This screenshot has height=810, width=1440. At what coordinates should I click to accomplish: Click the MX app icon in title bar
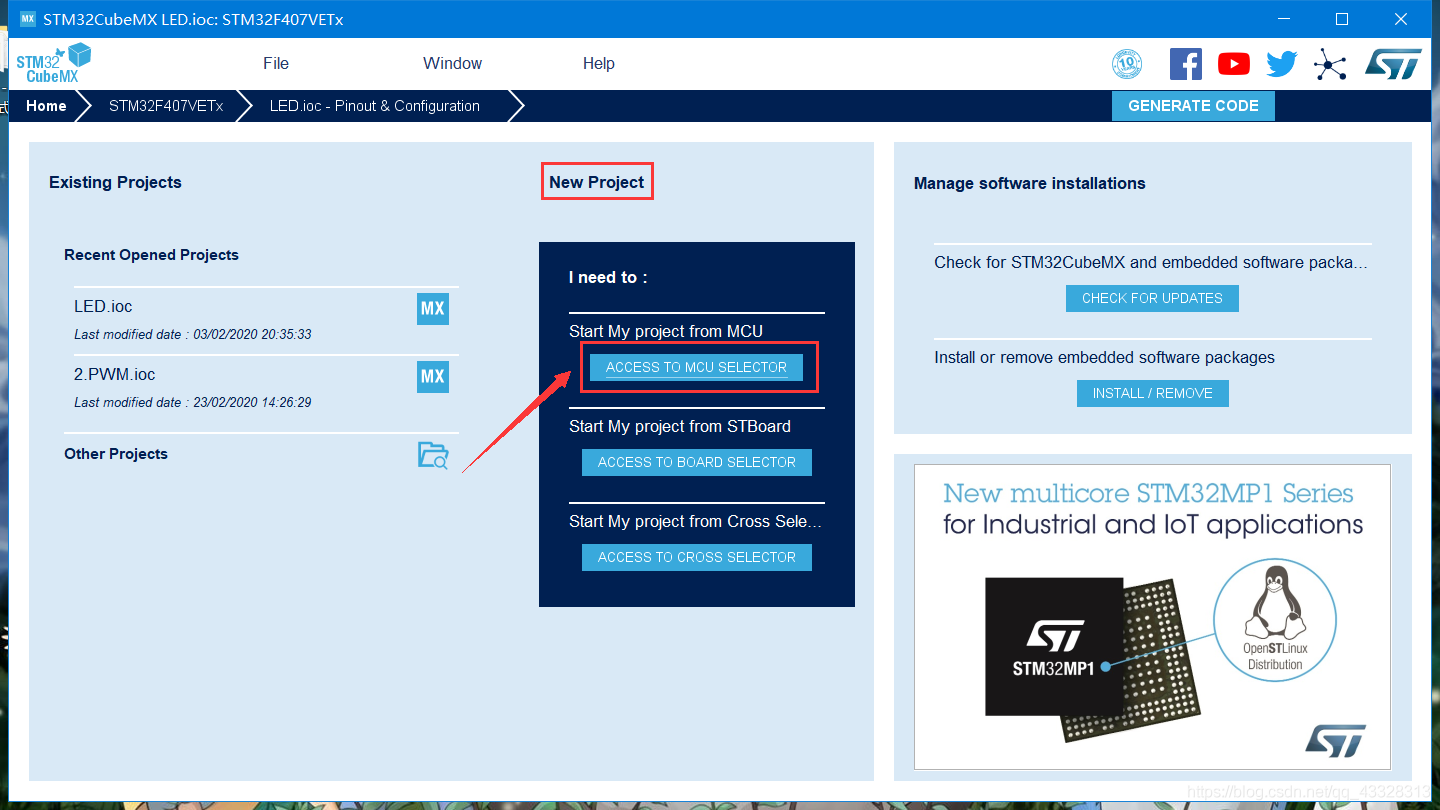(28, 19)
